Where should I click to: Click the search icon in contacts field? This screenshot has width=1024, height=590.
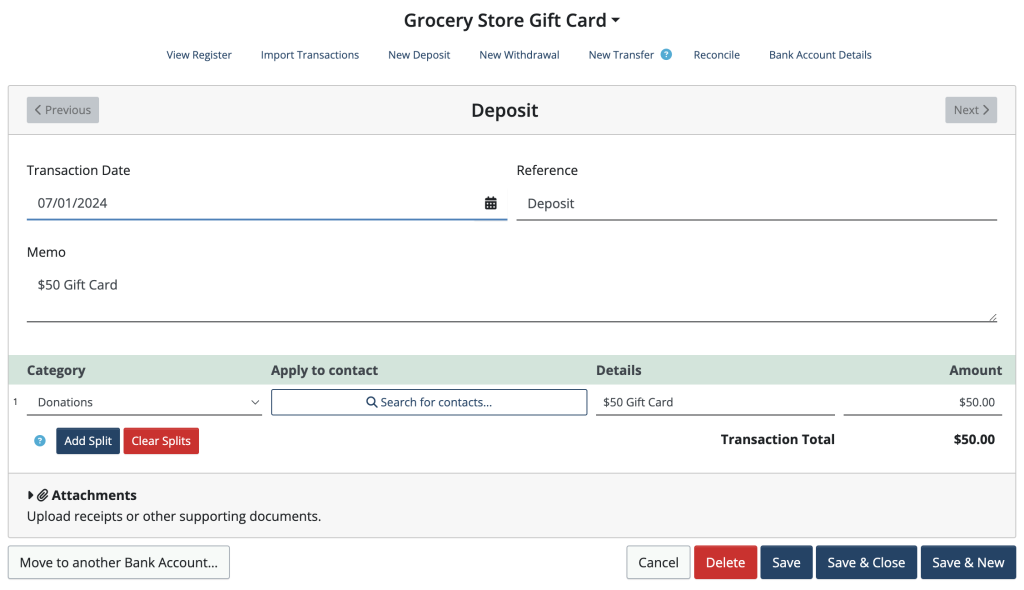click(x=372, y=402)
